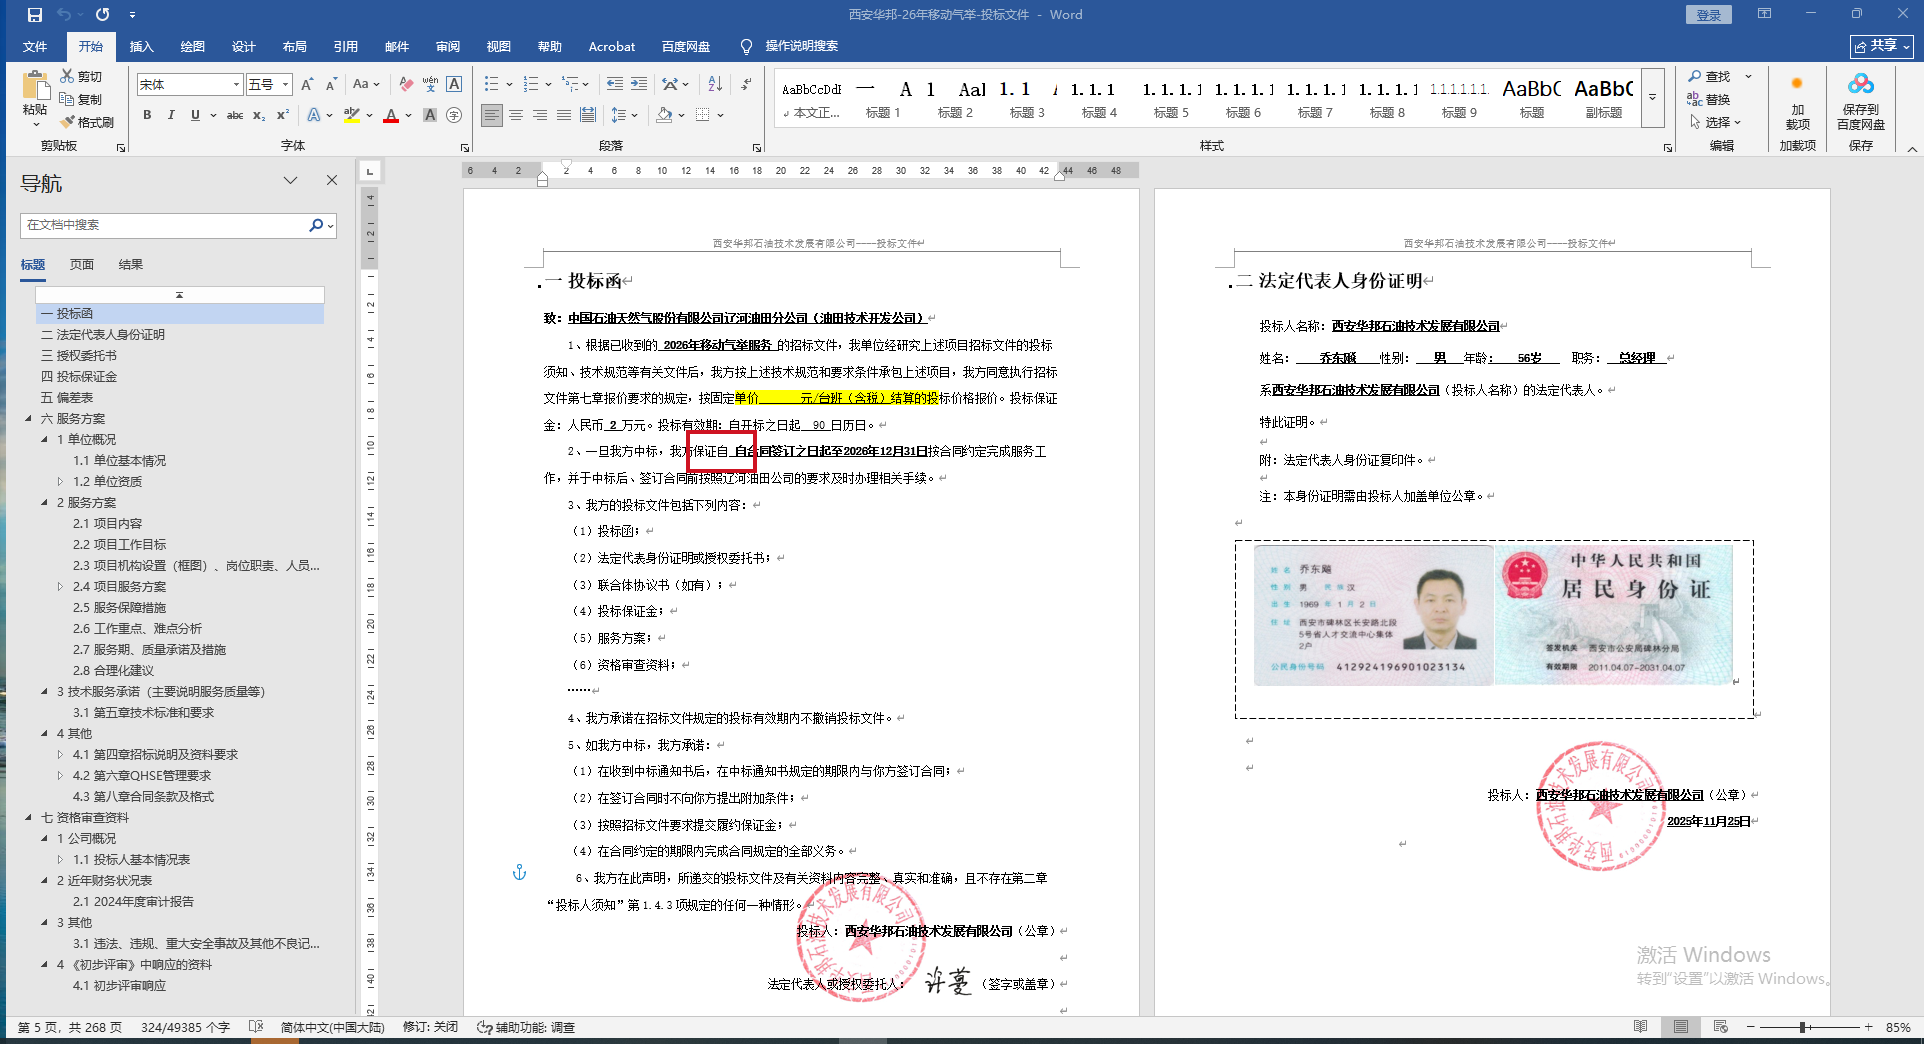Click the zoom in plus in status bar
The width and height of the screenshot is (1924, 1044).
1868,1027
